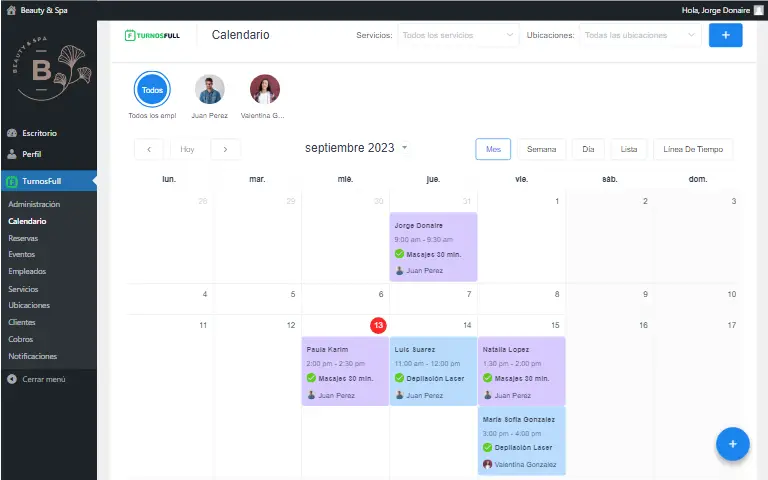The width and height of the screenshot is (768, 480).
Task: Open Empleados in the sidebar menu
Action: 27,271
